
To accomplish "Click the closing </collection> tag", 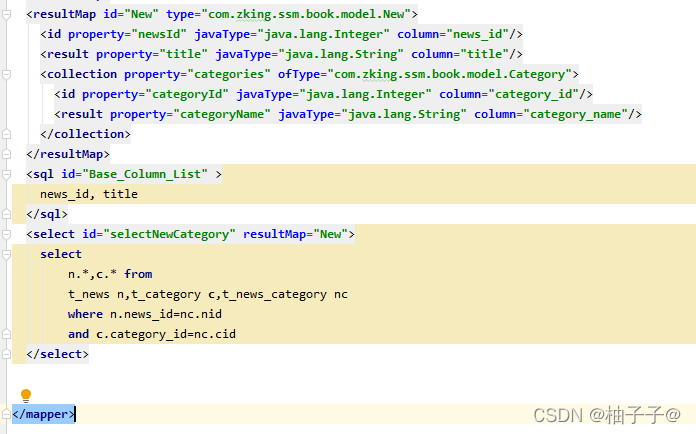I will [85, 134].
